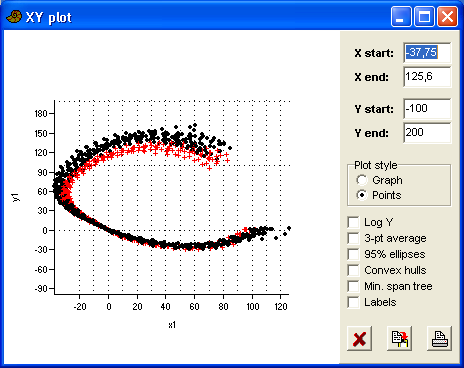Minimize the XY plot window
The image size is (464, 368).
point(401,16)
